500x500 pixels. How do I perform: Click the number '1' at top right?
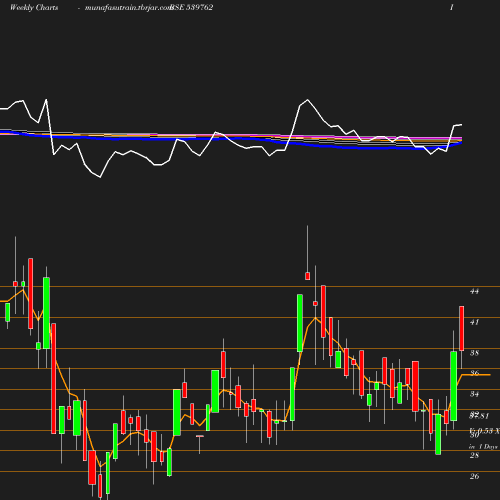point(452,8)
